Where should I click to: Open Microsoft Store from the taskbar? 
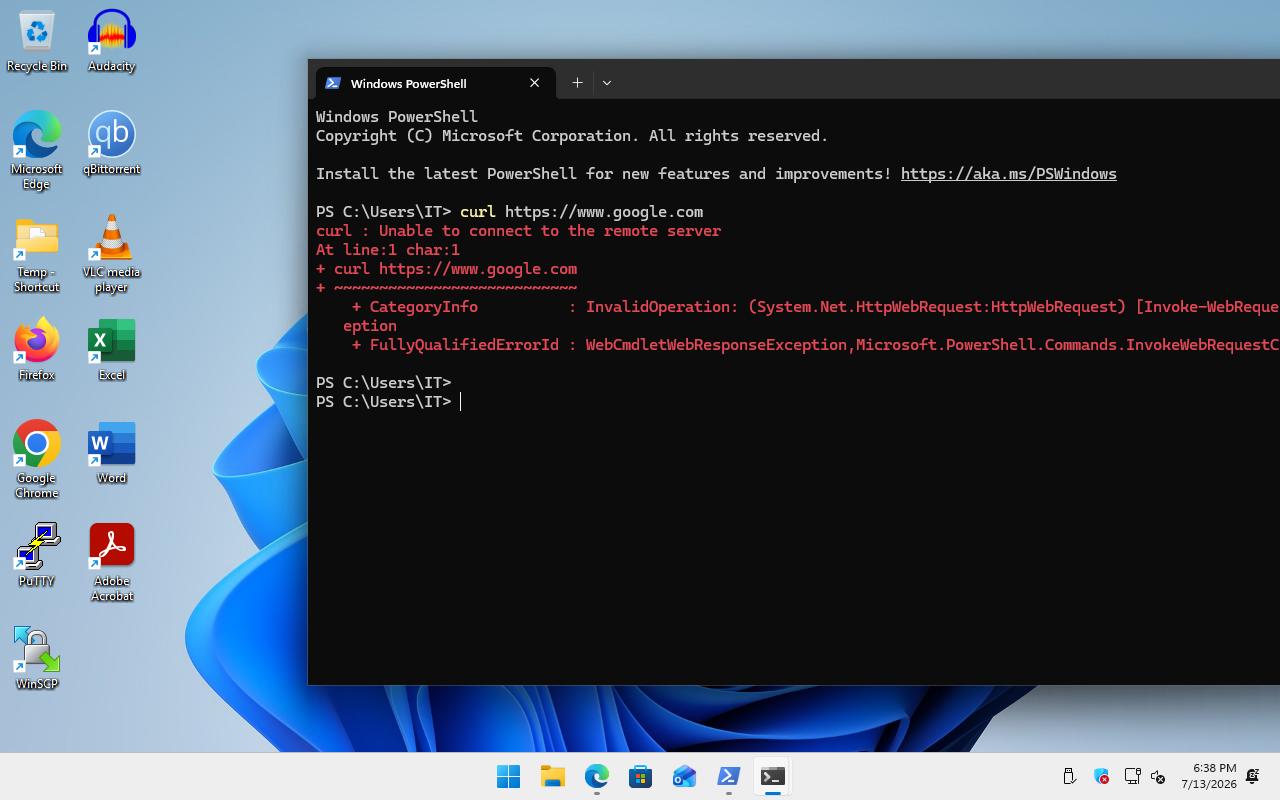640,777
